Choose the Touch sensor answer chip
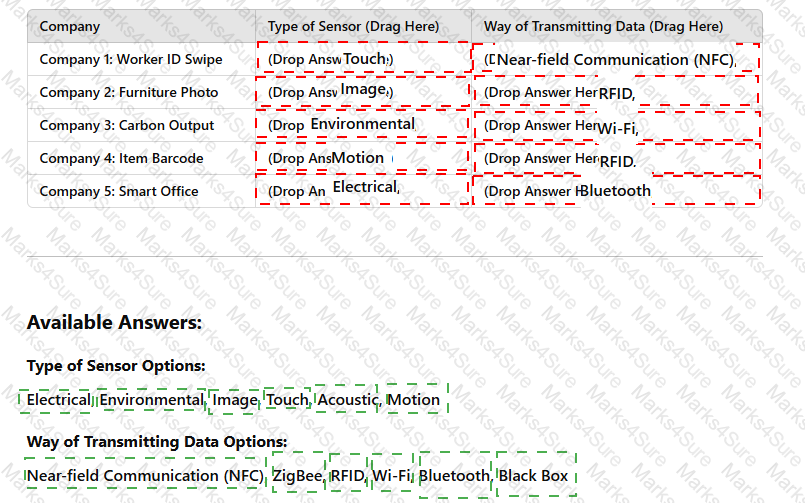Viewport: 805px width, 503px height. click(288, 399)
